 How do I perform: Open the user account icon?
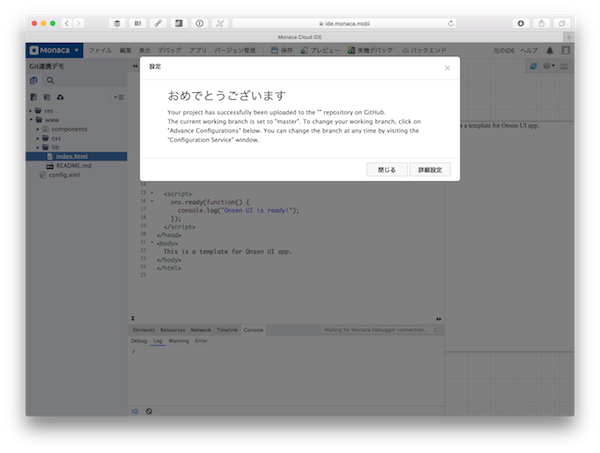(566, 50)
